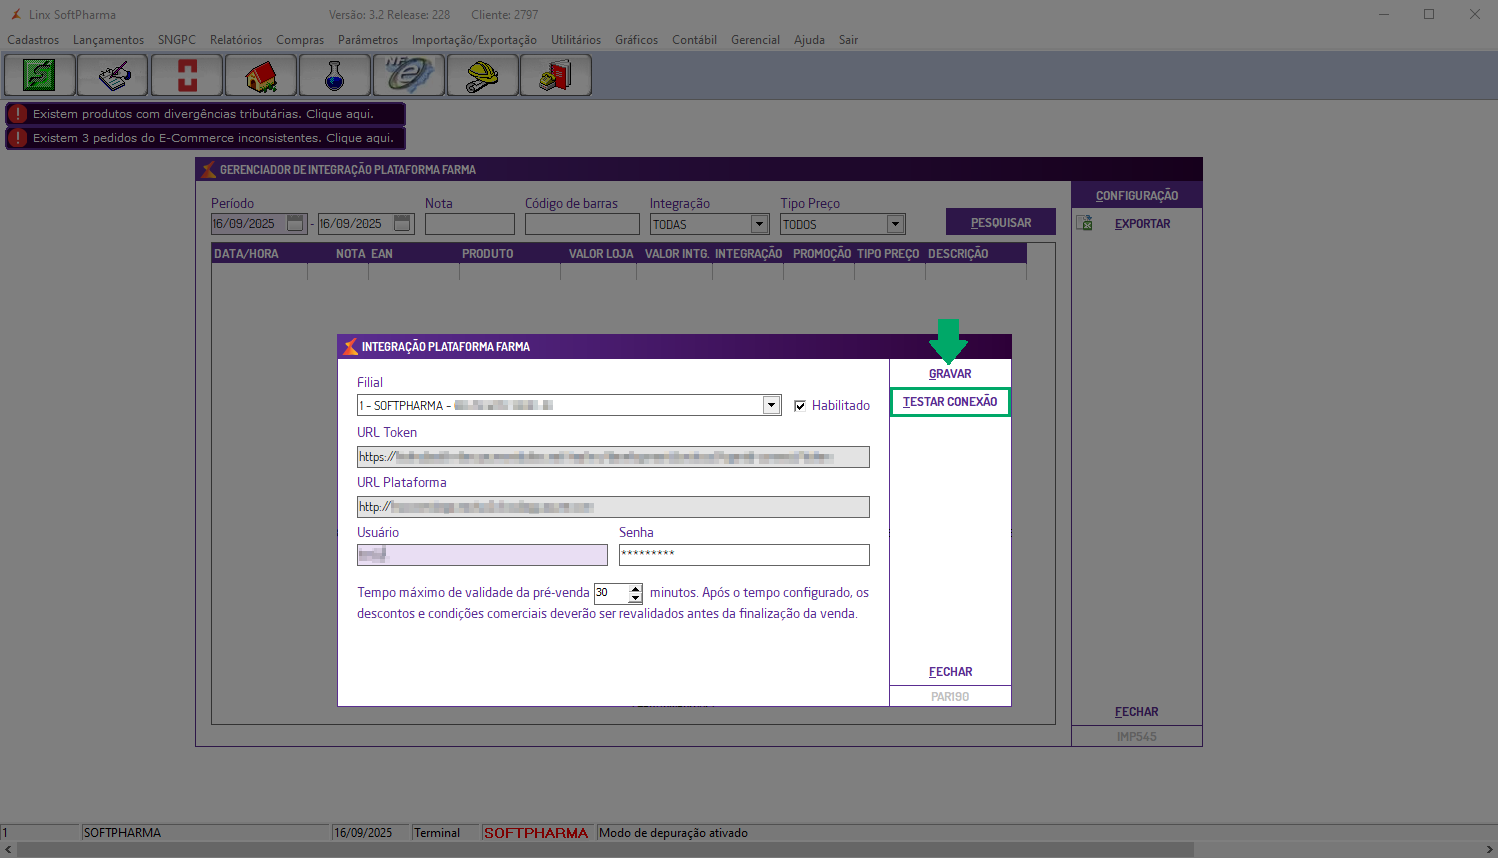Click into the Usuário field
Screen dimensions: 1498x858
click(x=482, y=555)
